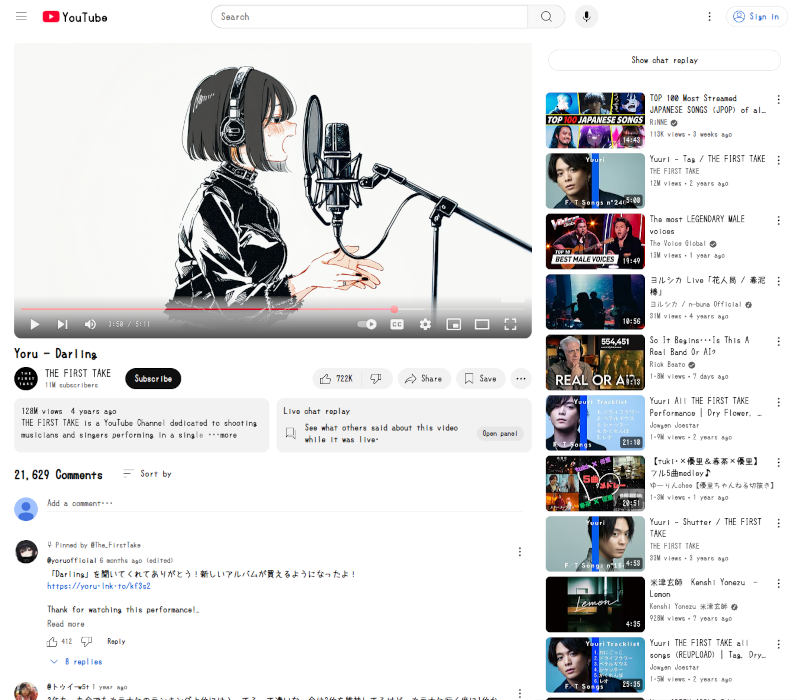The height and width of the screenshot is (700, 797).
Task: Expand description with ...more
Action: point(222,435)
